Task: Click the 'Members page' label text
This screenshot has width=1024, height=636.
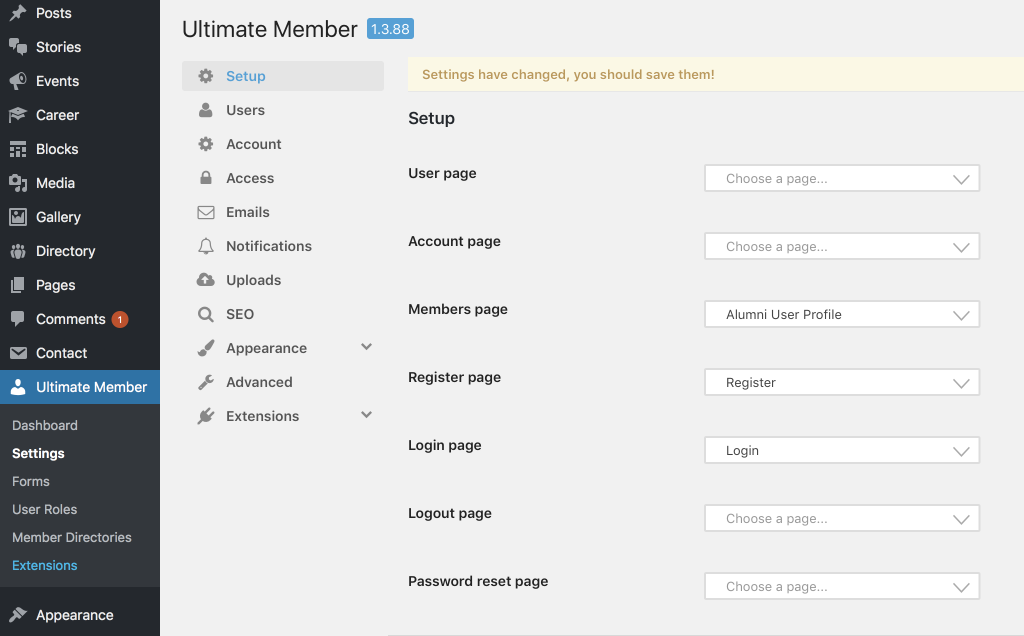Action: click(458, 309)
